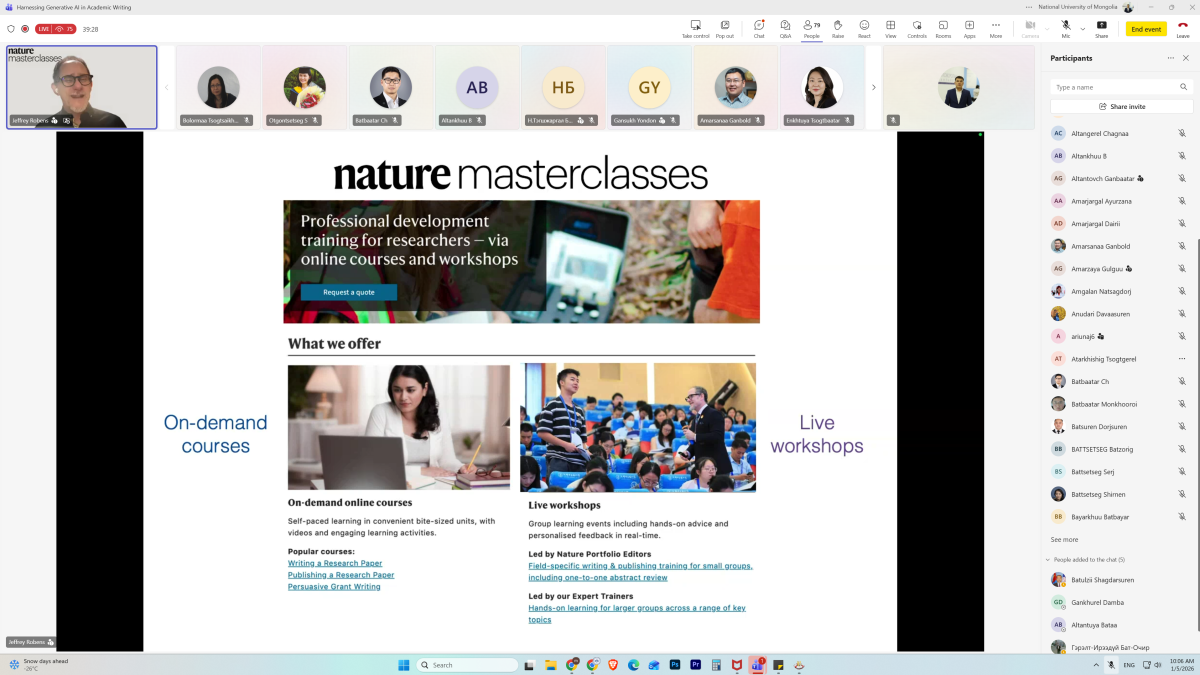Collapse the People added to chat section
This screenshot has width=1200, height=675.
tap(1048, 560)
